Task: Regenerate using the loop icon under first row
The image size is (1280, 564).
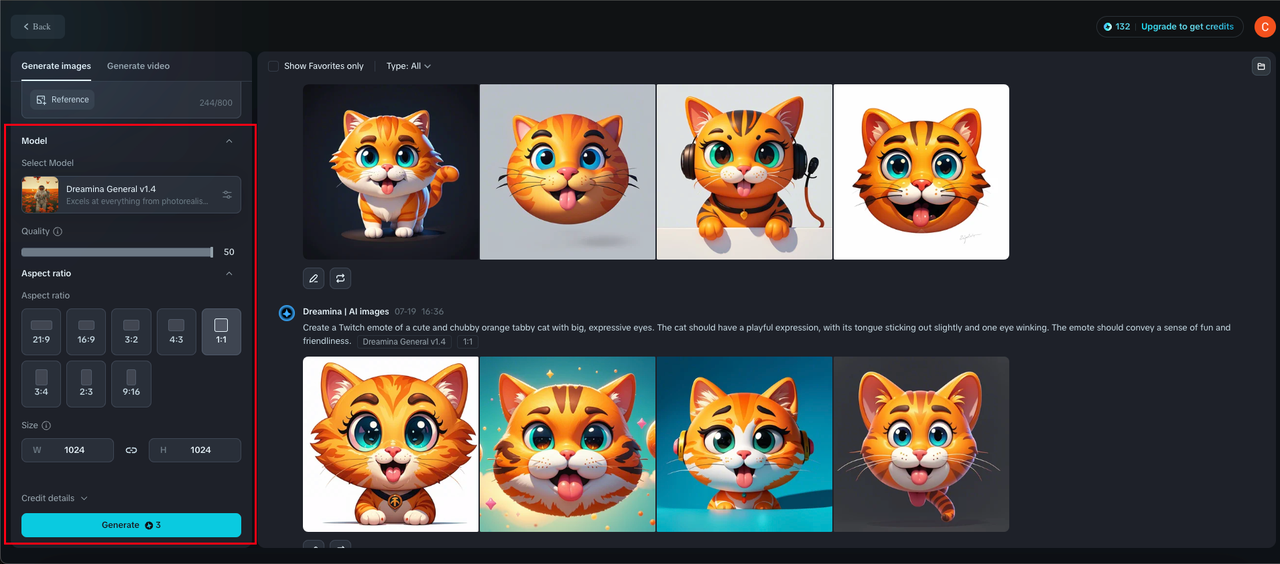Action: 340,278
